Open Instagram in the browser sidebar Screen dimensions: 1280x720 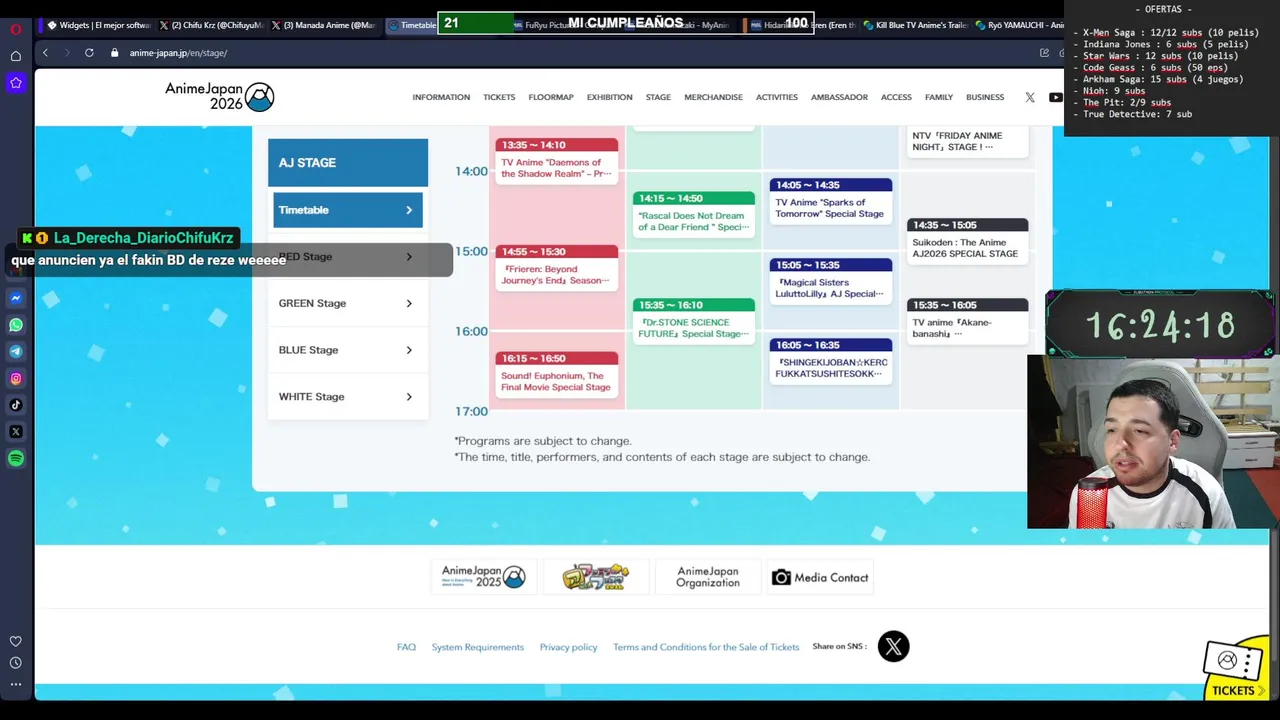[x=16, y=378]
